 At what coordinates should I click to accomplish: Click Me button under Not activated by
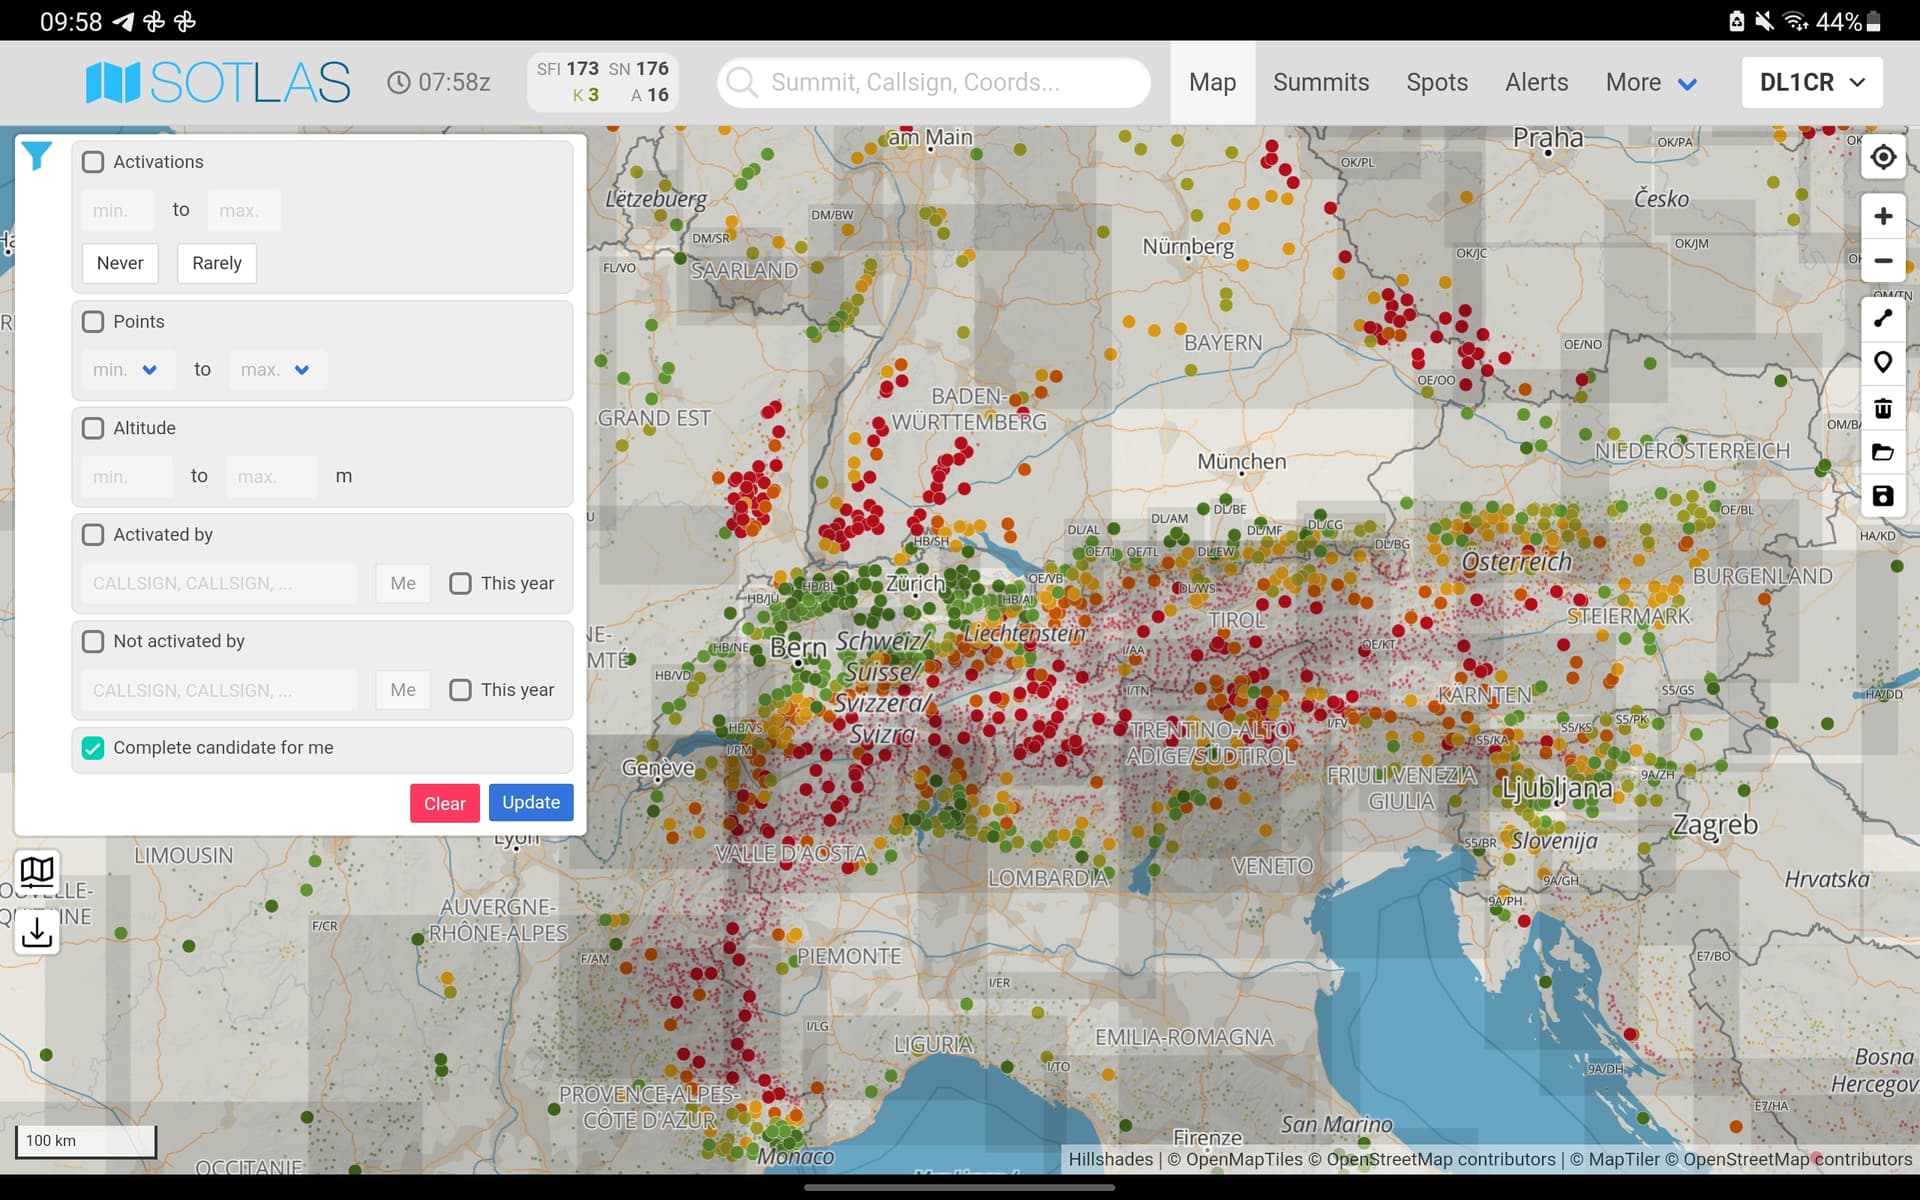click(x=403, y=690)
